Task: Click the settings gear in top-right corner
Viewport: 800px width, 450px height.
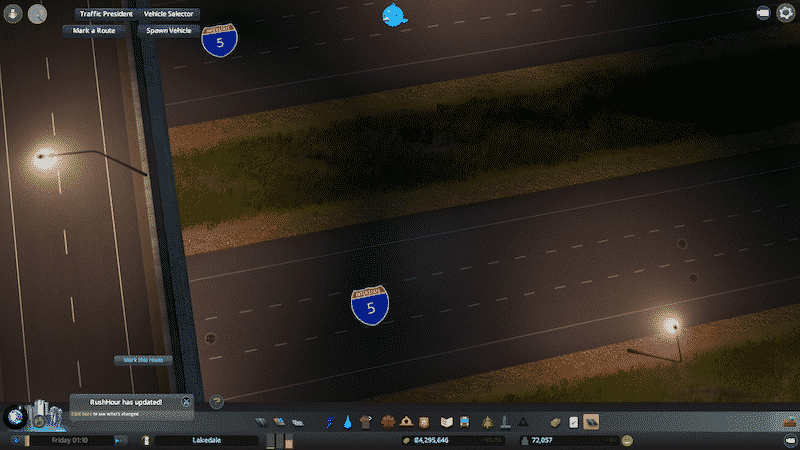Action: 786,13
